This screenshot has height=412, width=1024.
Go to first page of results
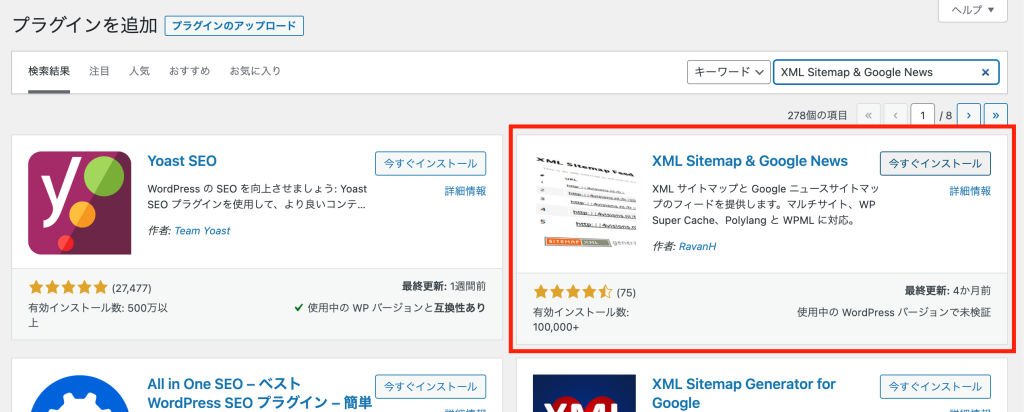[868, 115]
